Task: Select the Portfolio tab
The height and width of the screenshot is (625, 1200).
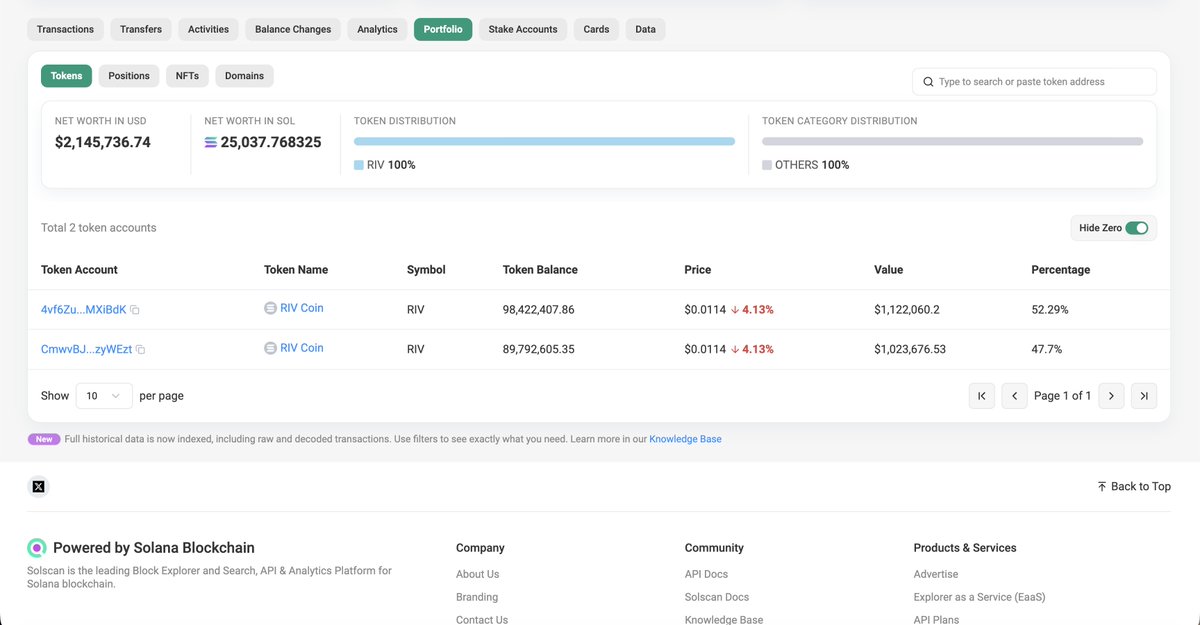Action: (443, 29)
